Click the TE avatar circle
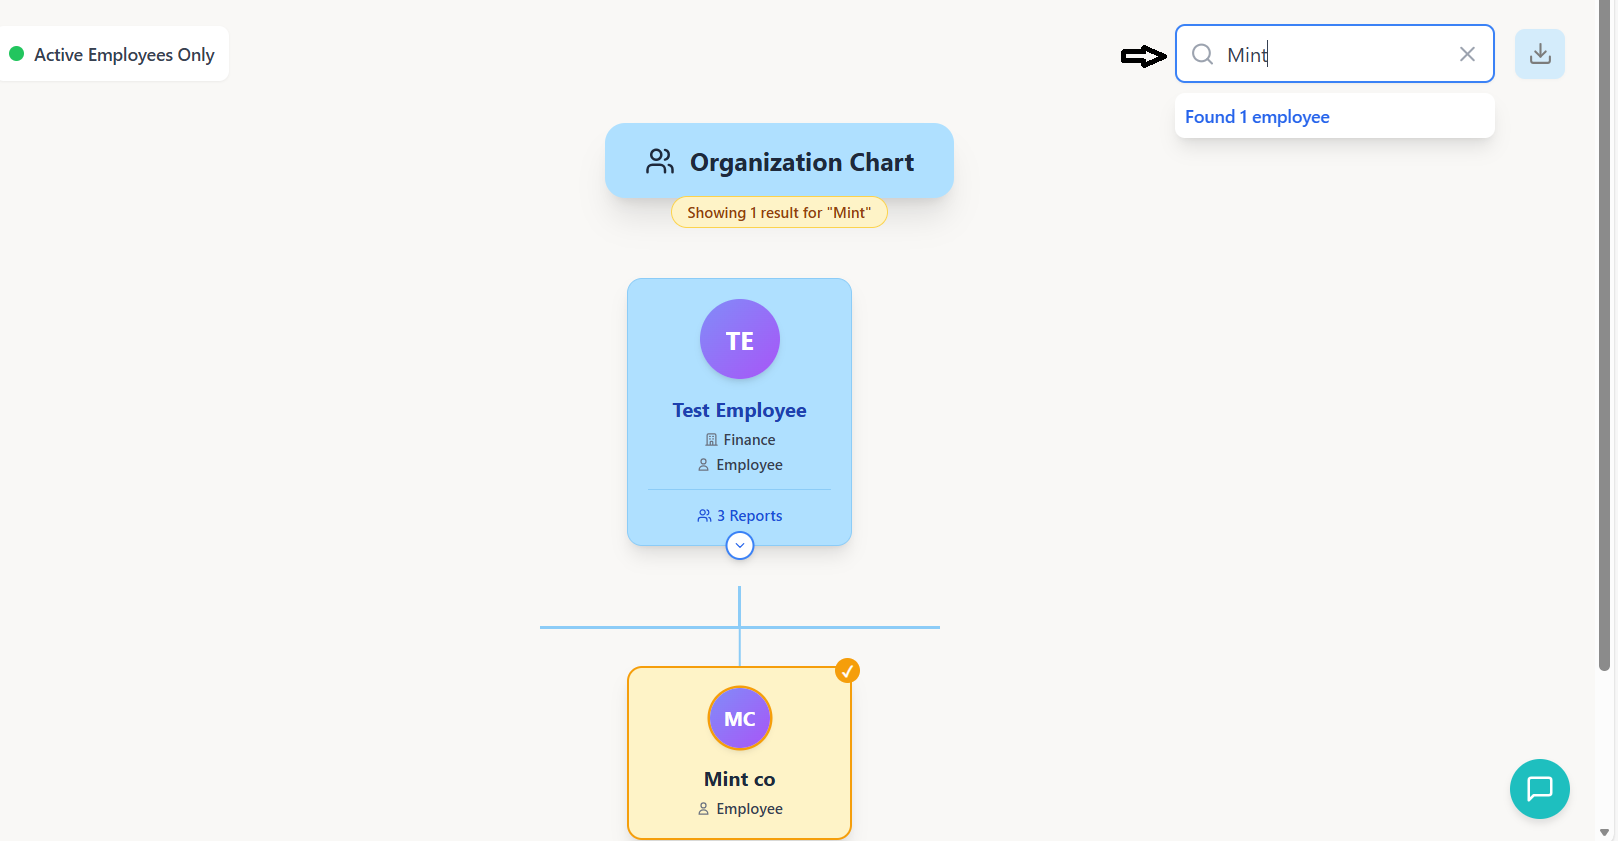This screenshot has width=1618, height=841. [740, 340]
